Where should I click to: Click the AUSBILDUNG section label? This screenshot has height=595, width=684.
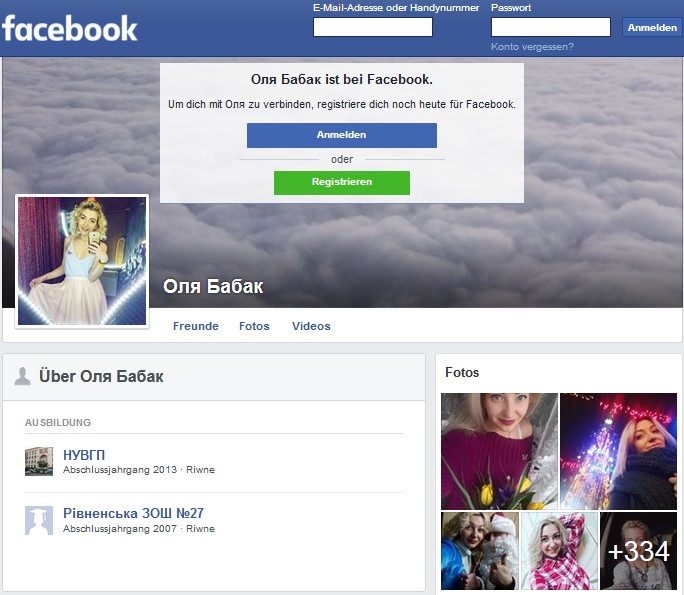point(58,423)
